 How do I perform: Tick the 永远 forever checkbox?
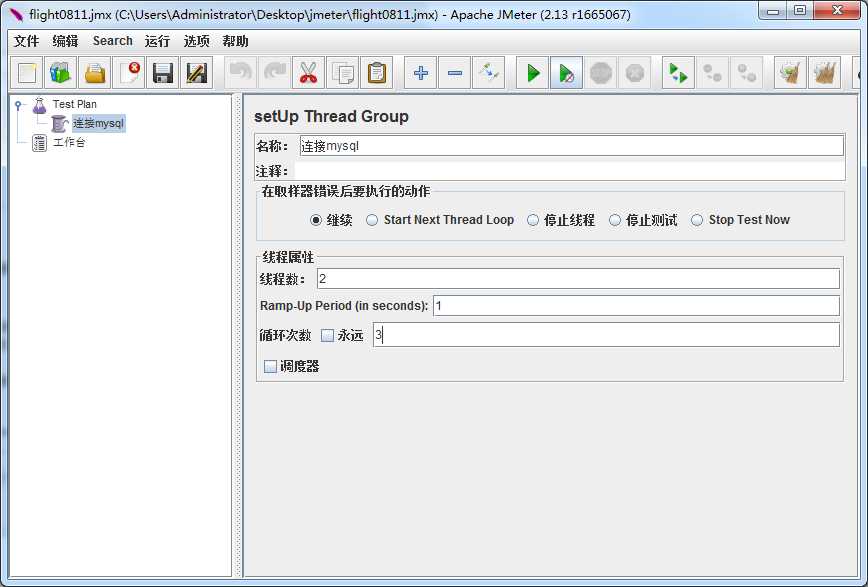pos(327,336)
